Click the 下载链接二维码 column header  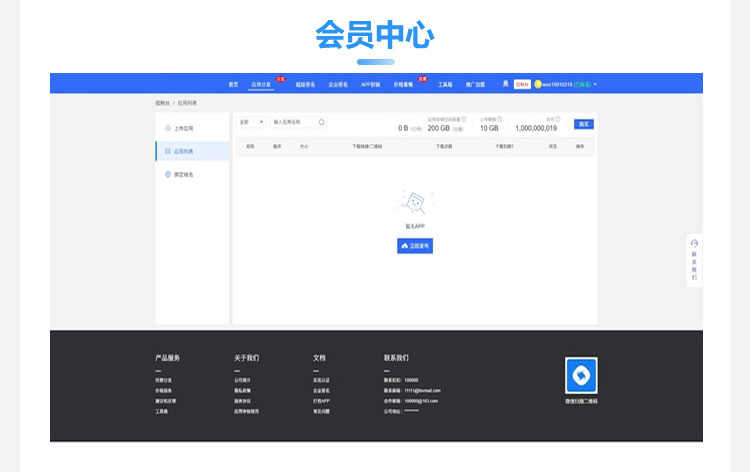(367, 146)
